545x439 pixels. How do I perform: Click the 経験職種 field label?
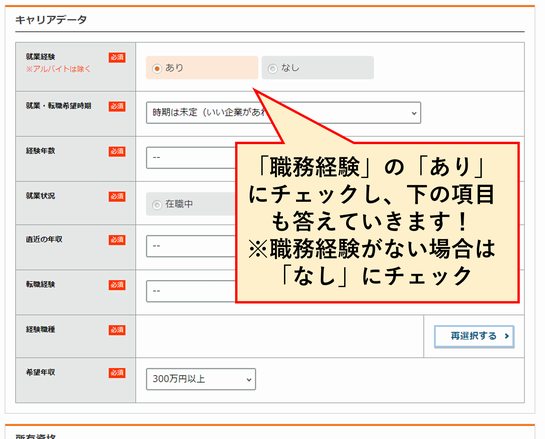click(x=40, y=329)
